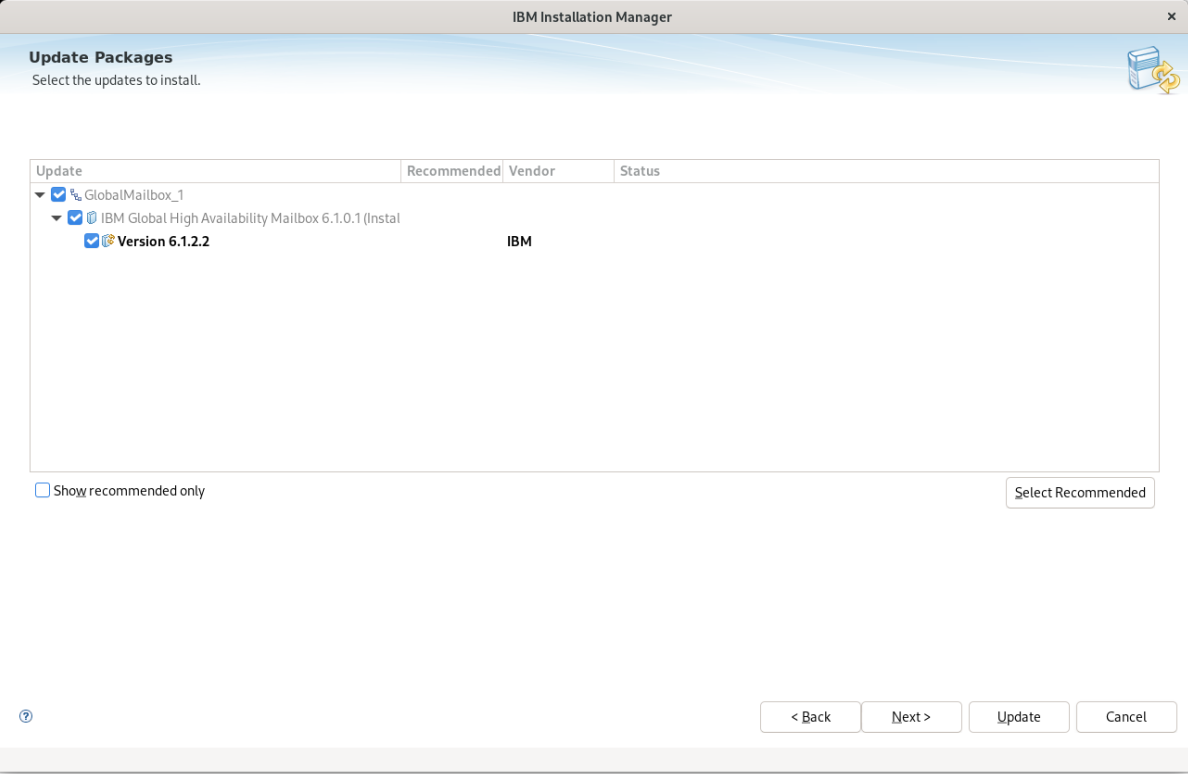The height and width of the screenshot is (774, 1188).
Task: Go to the next step with Next
Action: click(911, 717)
